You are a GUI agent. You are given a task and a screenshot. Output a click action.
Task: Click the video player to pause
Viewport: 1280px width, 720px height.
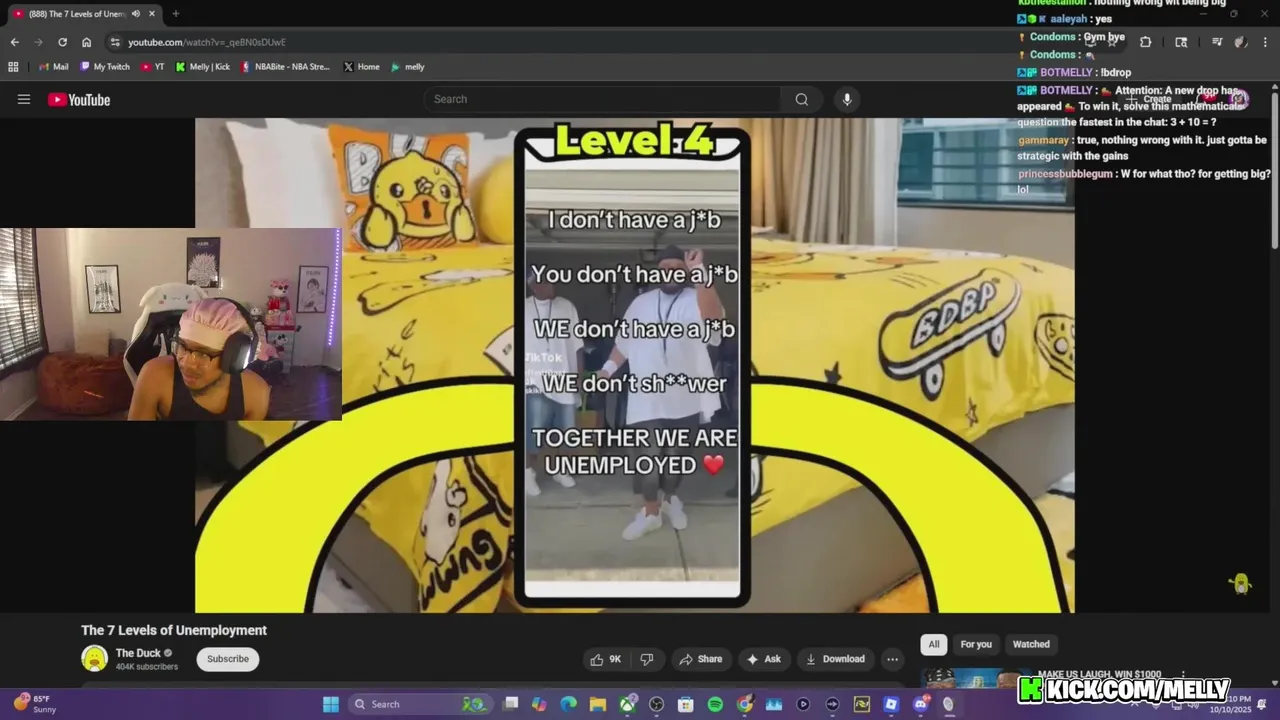[x=634, y=365]
